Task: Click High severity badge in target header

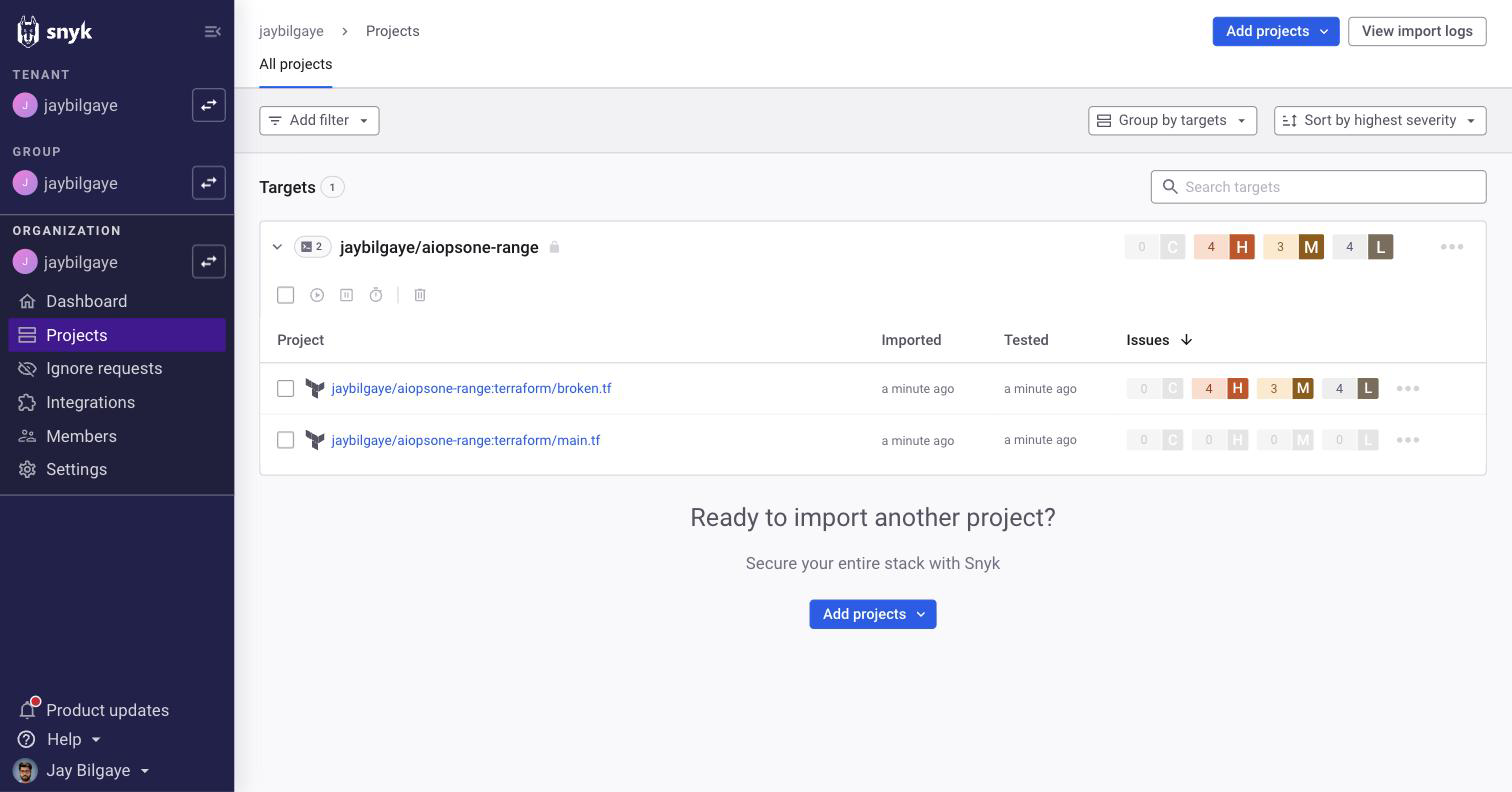Action: coord(1224,247)
